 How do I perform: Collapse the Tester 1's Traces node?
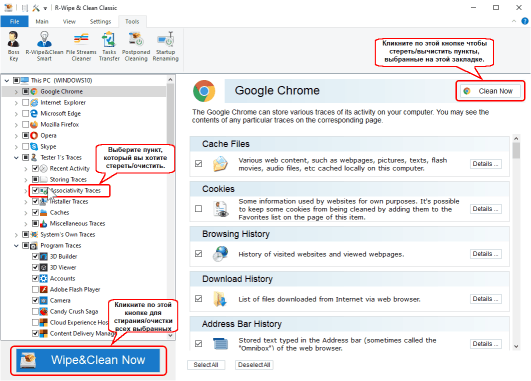(x=16, y=157)
